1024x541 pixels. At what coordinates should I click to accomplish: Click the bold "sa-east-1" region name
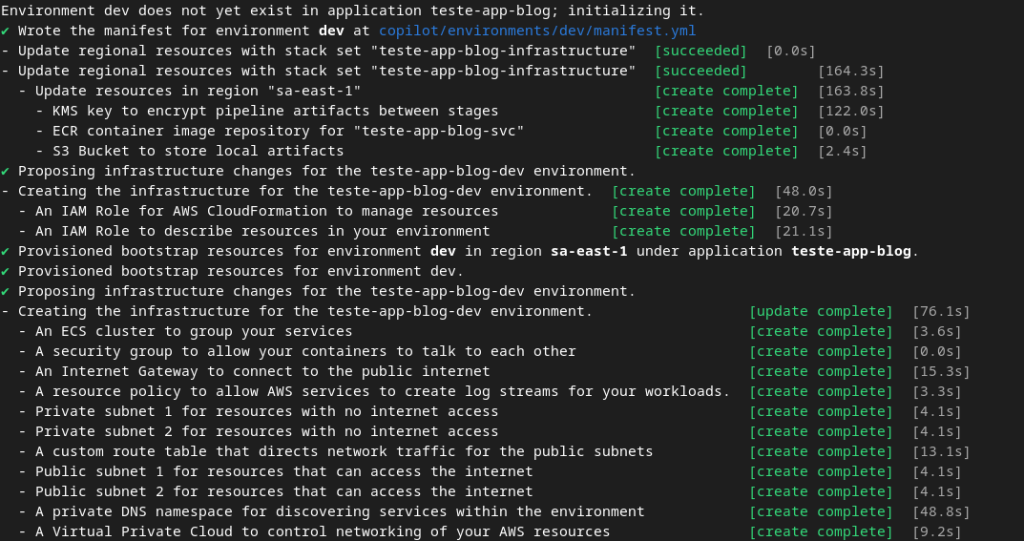click(589, 251)
